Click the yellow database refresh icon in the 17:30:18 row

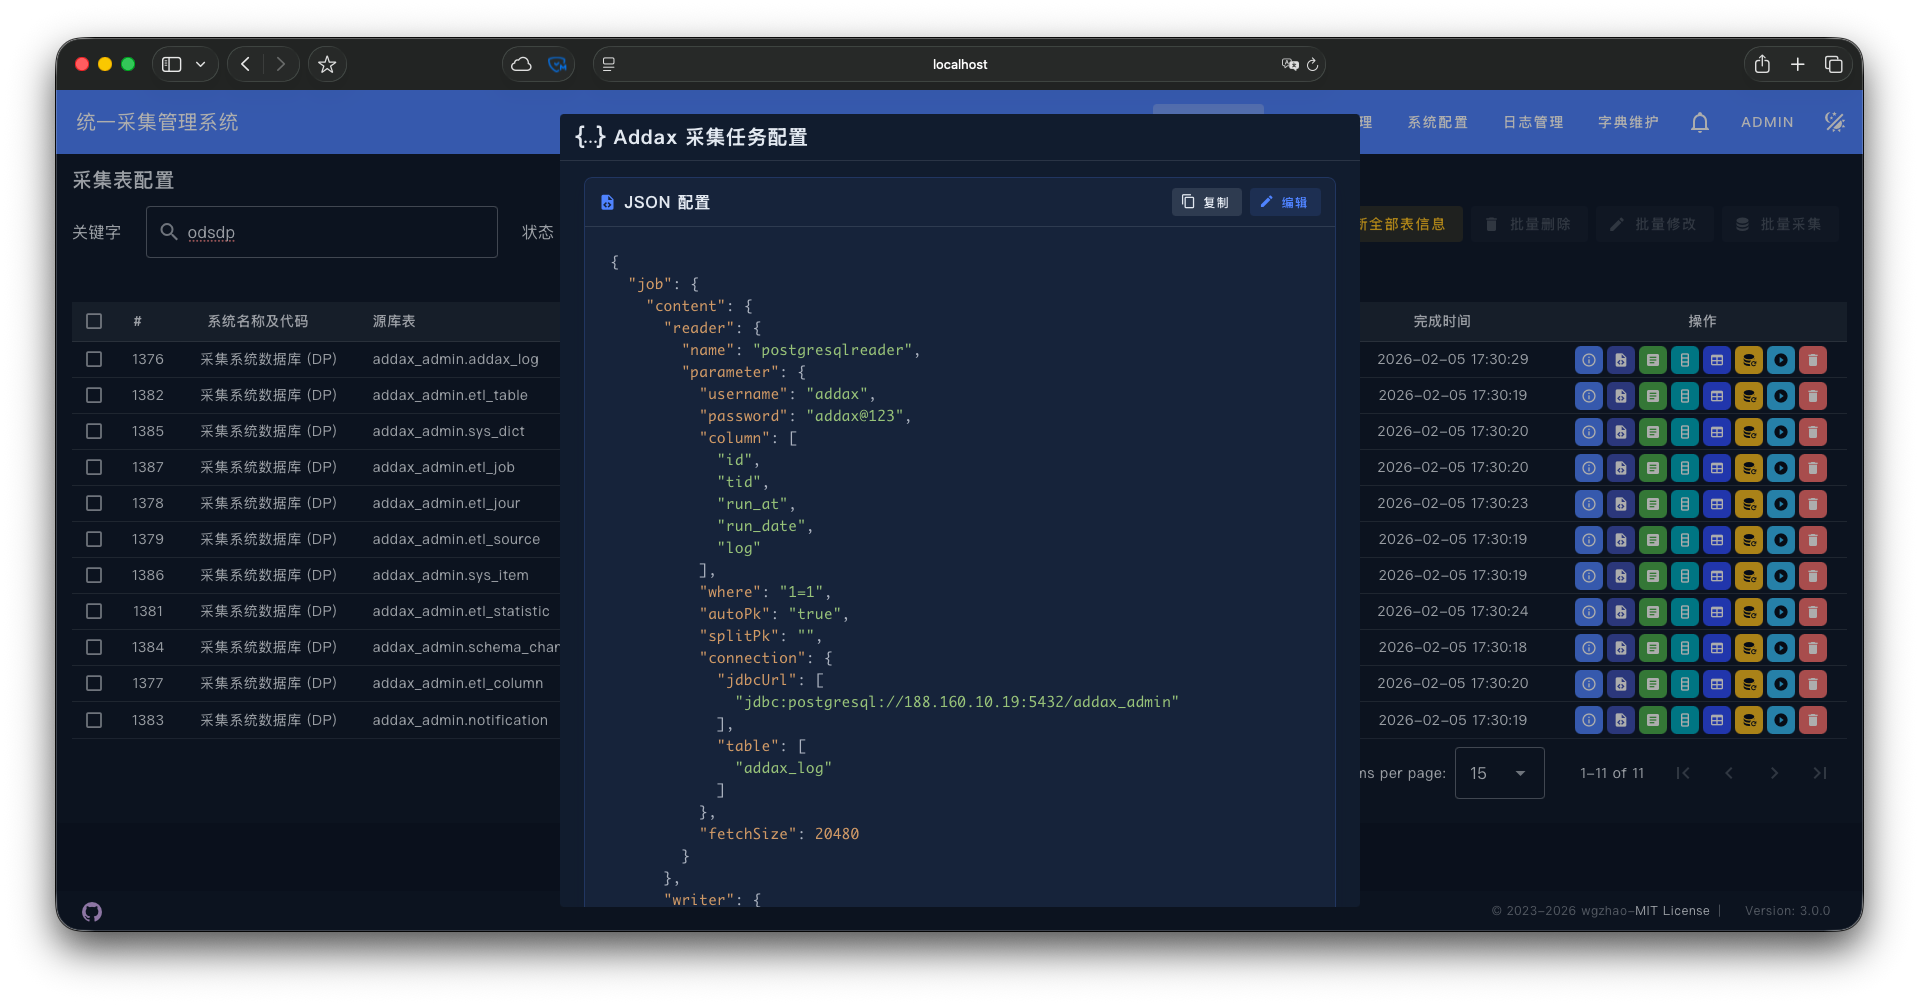click(1748, 648)
